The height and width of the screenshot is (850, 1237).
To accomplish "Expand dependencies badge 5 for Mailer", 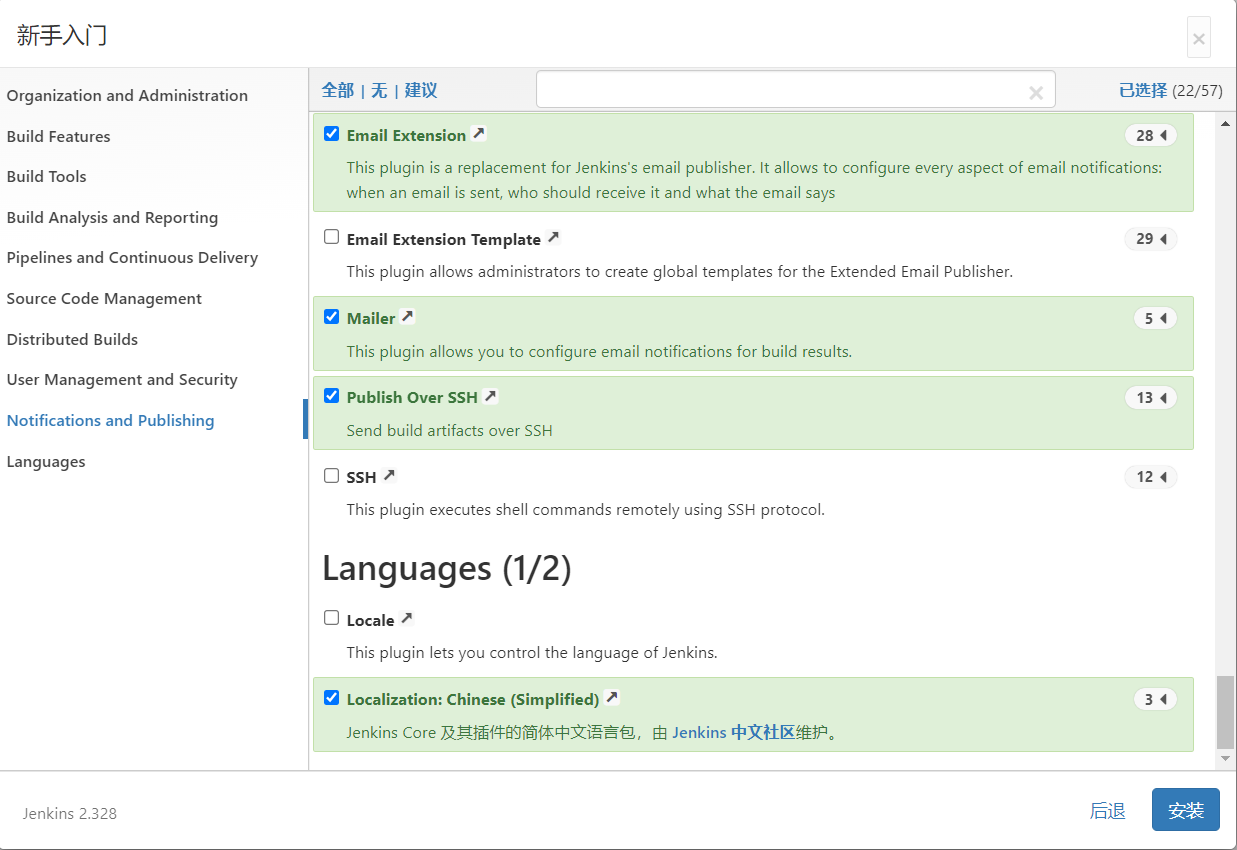I will [x=1155, y=318].
